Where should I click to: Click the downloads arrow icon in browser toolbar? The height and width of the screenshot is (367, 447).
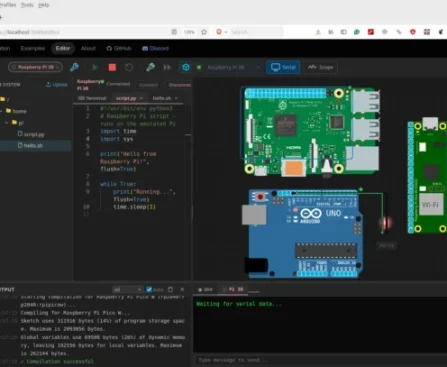[318, 32]
